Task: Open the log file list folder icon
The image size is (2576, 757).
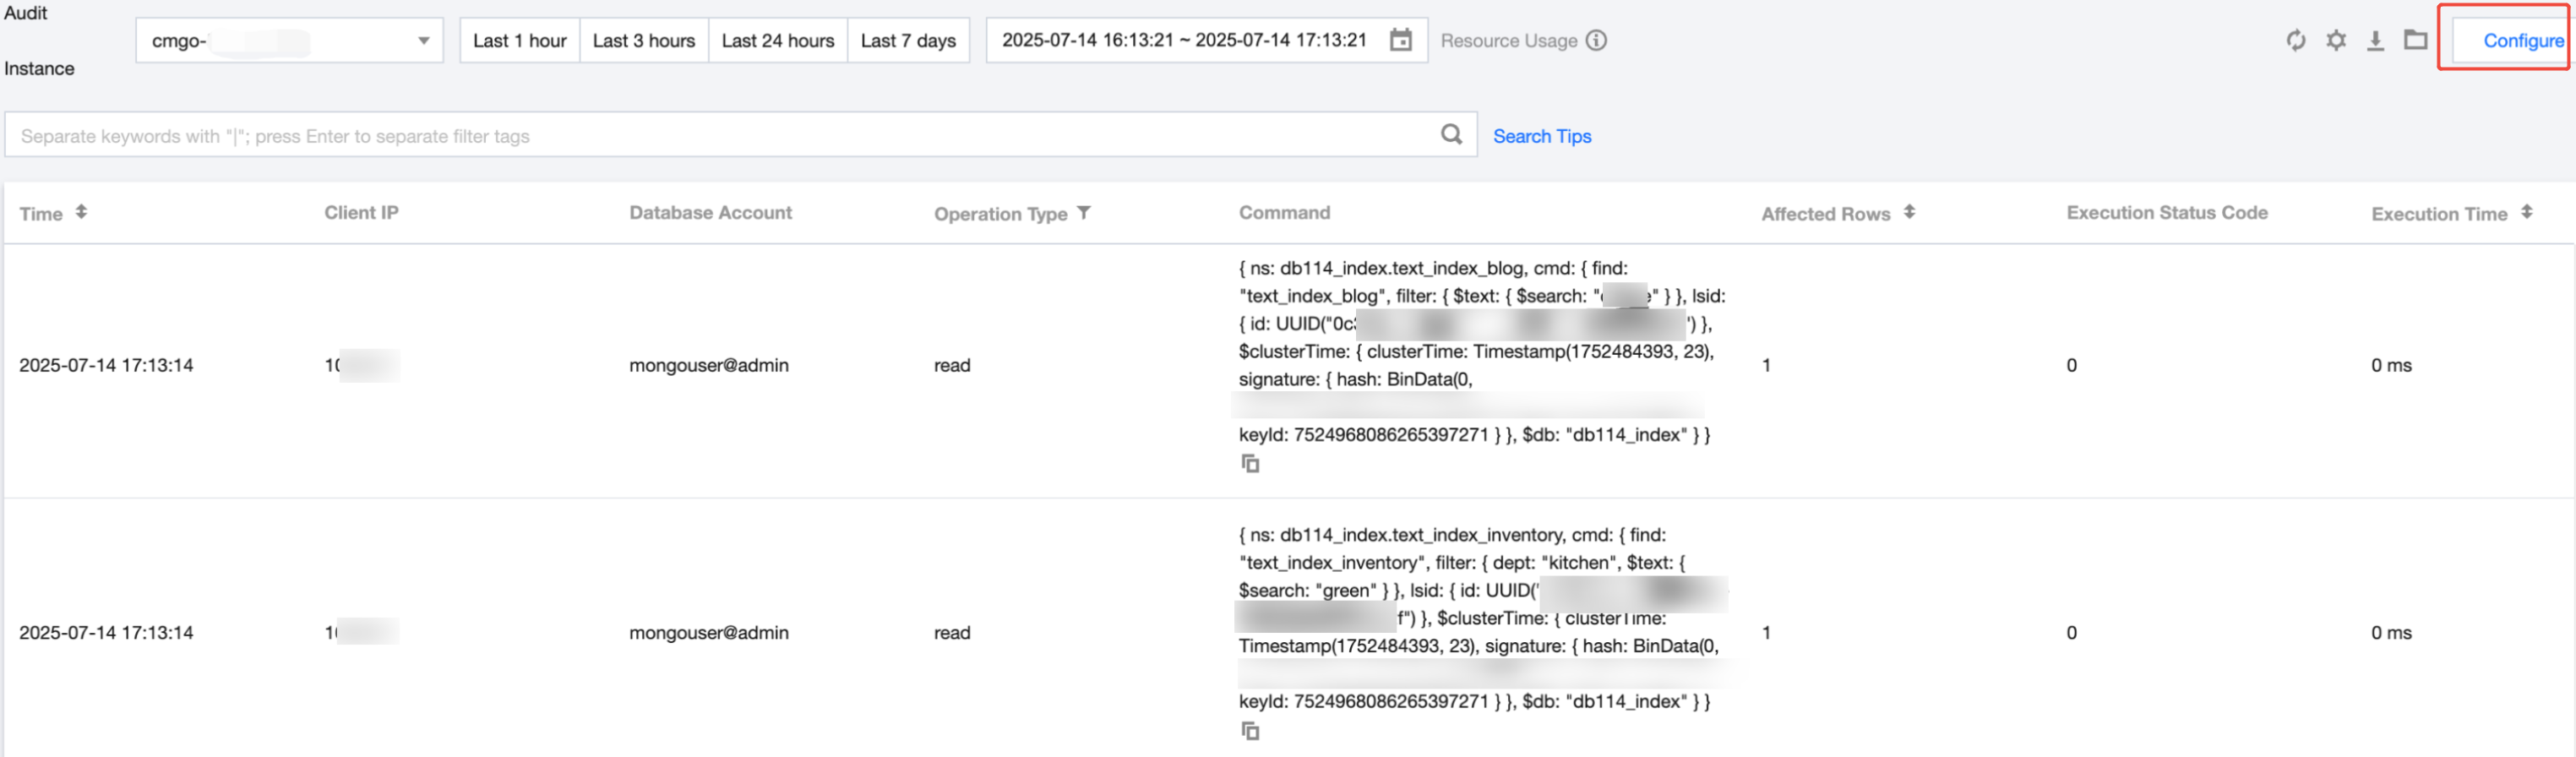Action: pyautogui.click(x=2416, y=40)
